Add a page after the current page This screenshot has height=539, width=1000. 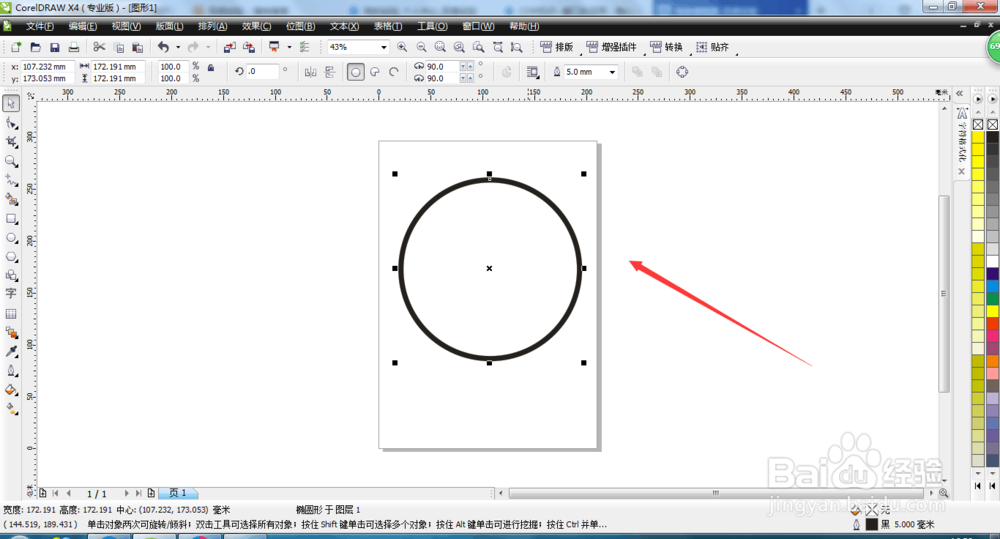(x=151, y=493)
